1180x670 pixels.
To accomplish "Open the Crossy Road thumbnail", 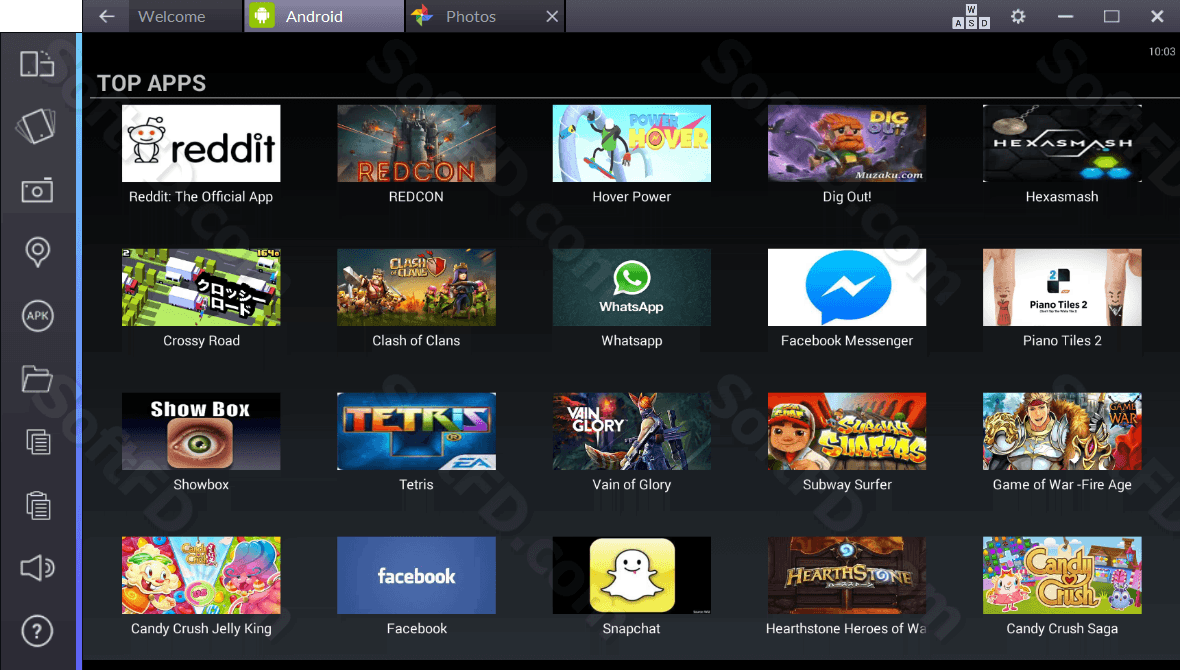I will tap(201, 288).
